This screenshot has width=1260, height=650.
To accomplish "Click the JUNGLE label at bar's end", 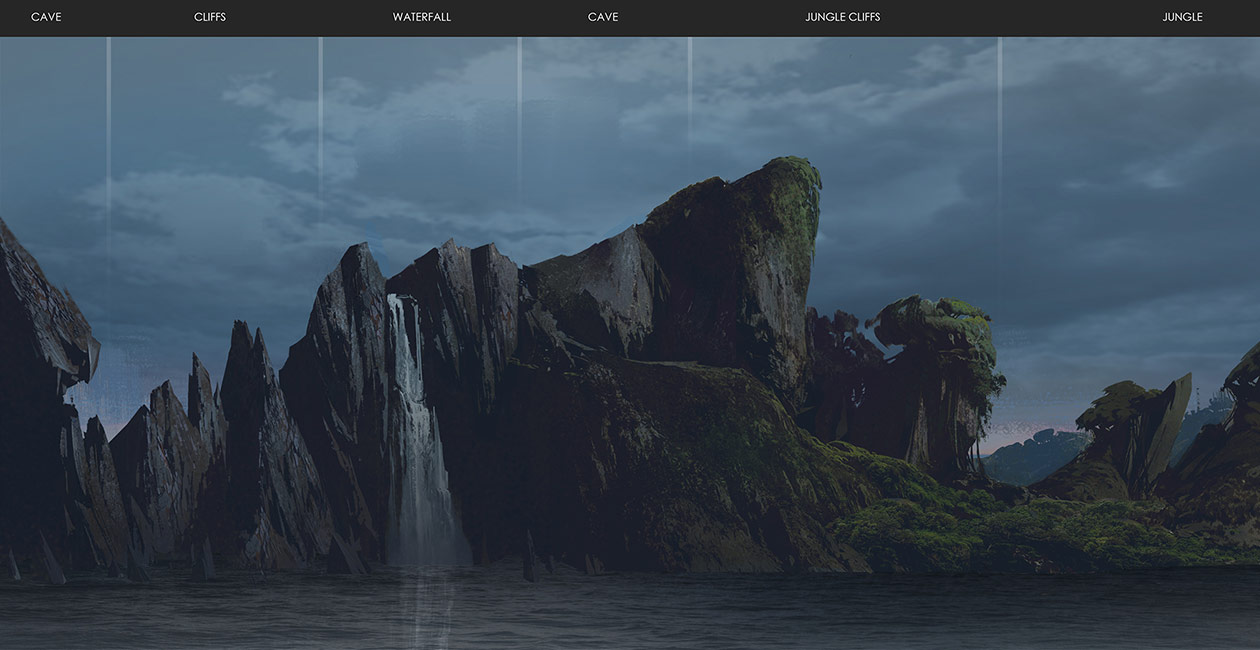I will (1182, 17).
